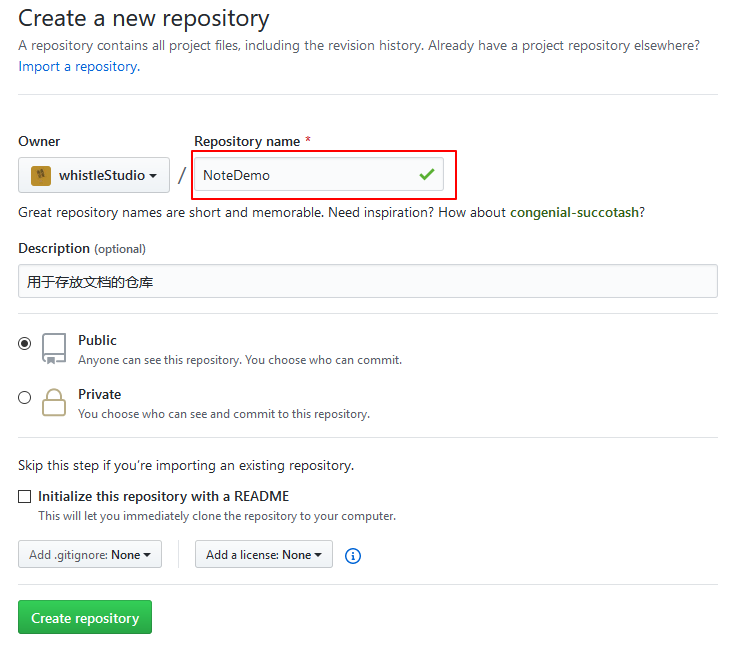Expand the Add .gitignore dropdown

[90, 554]
